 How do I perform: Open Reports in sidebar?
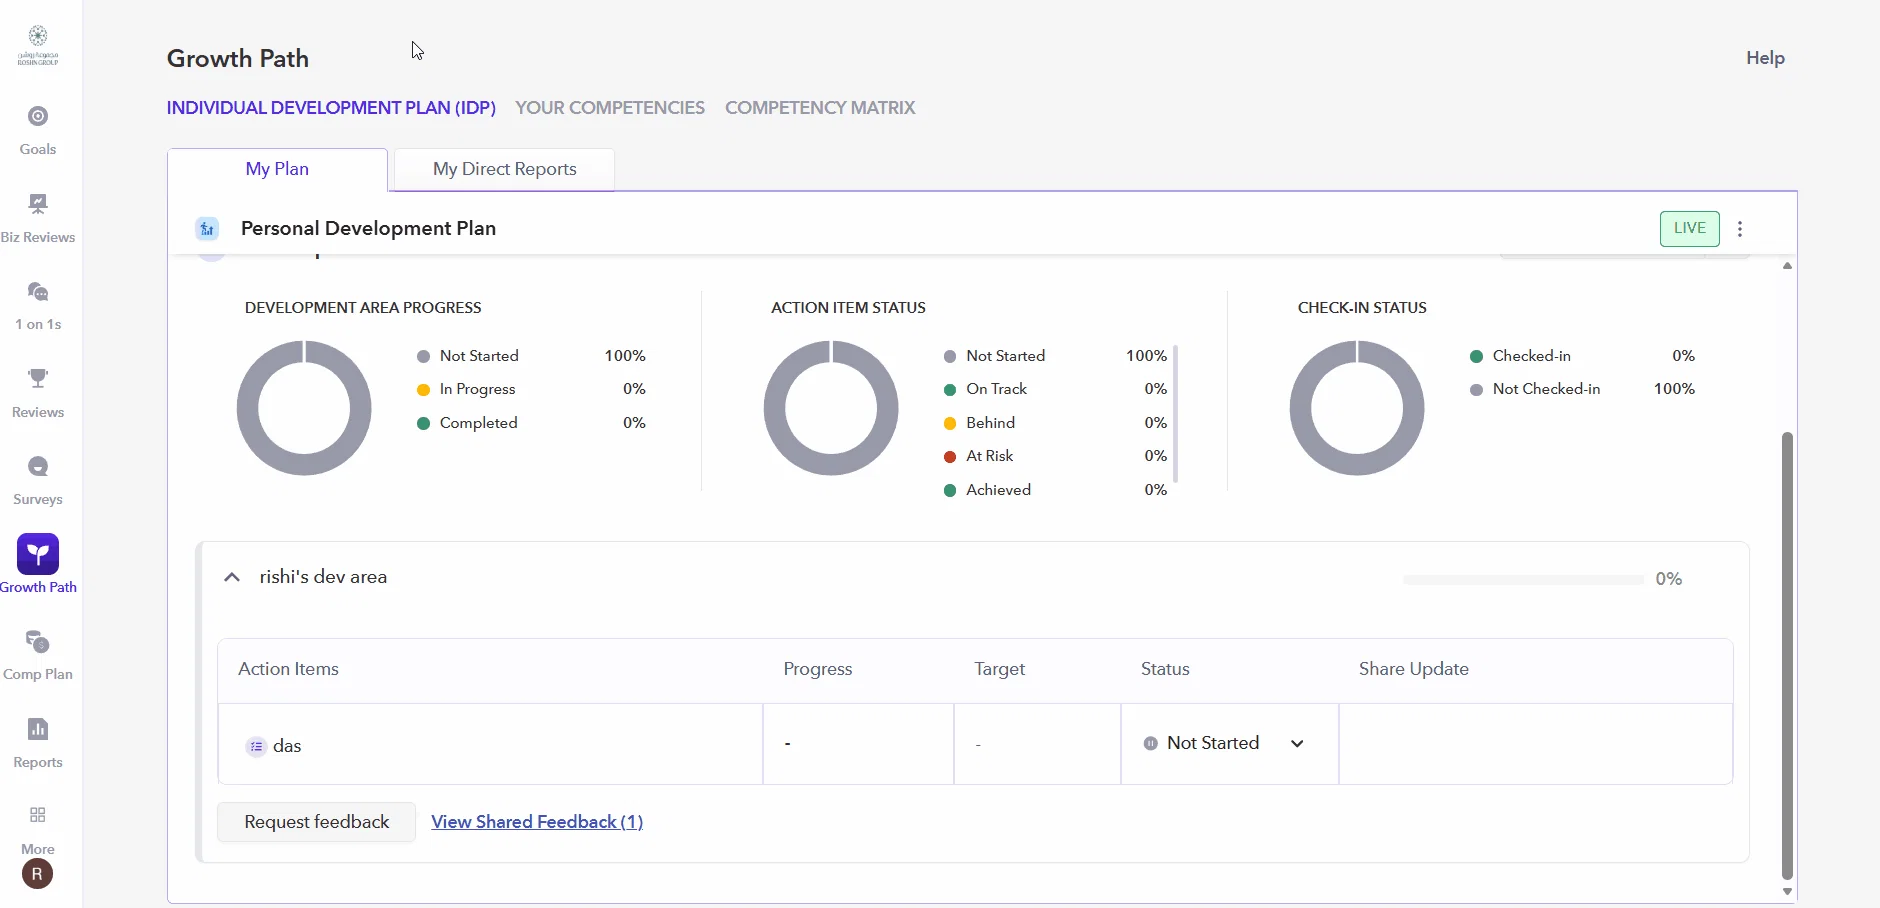(x=38, y=744)
